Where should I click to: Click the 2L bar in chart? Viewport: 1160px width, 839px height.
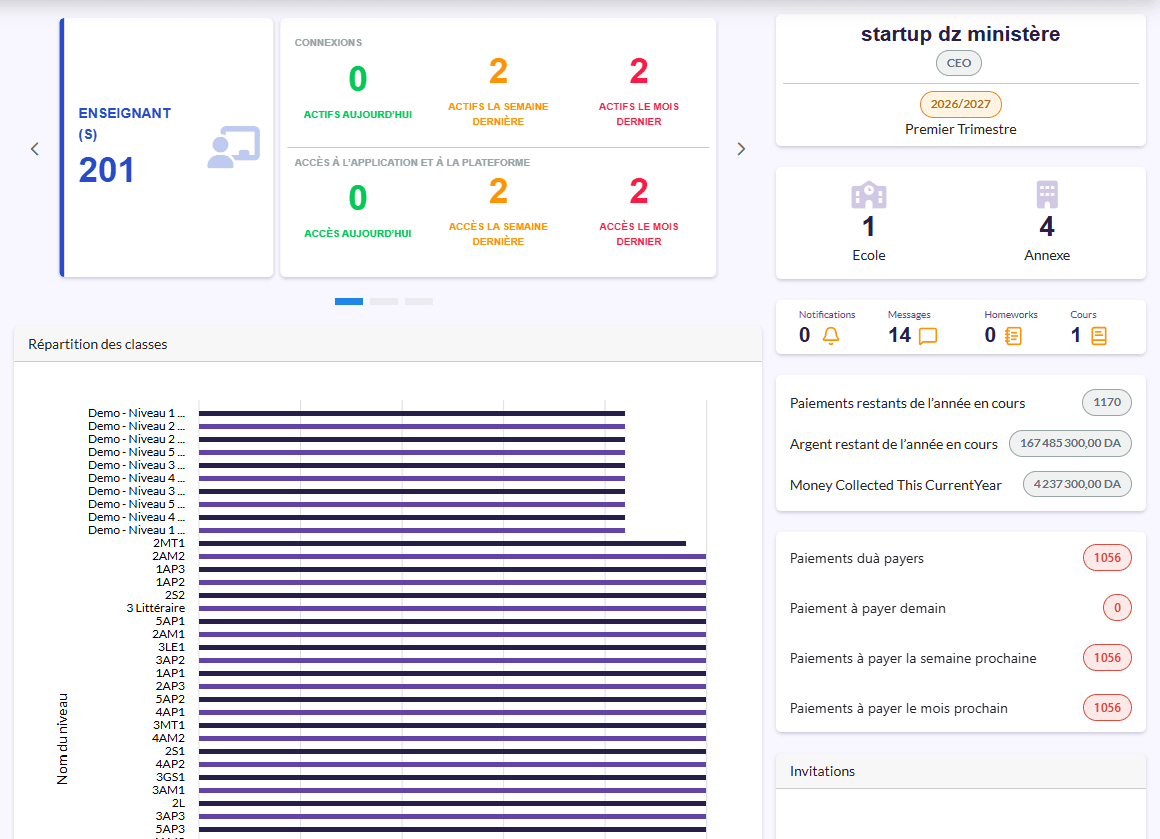(x=452, y=803)
